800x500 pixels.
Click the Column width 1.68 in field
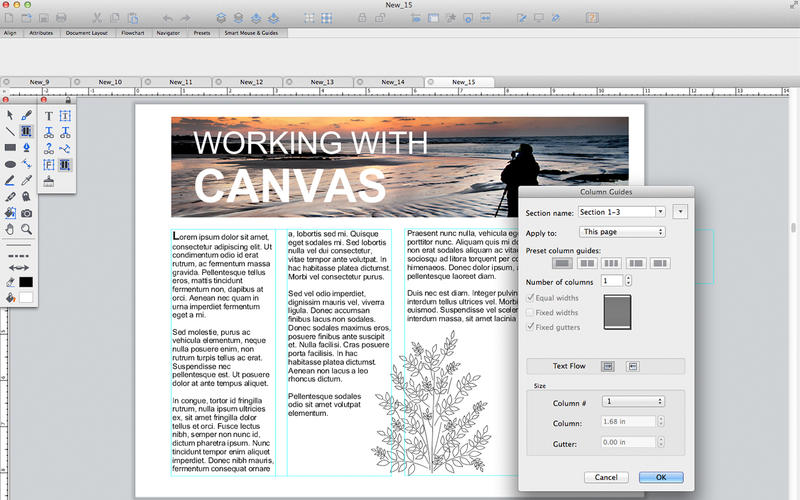(x=629, y=421)
